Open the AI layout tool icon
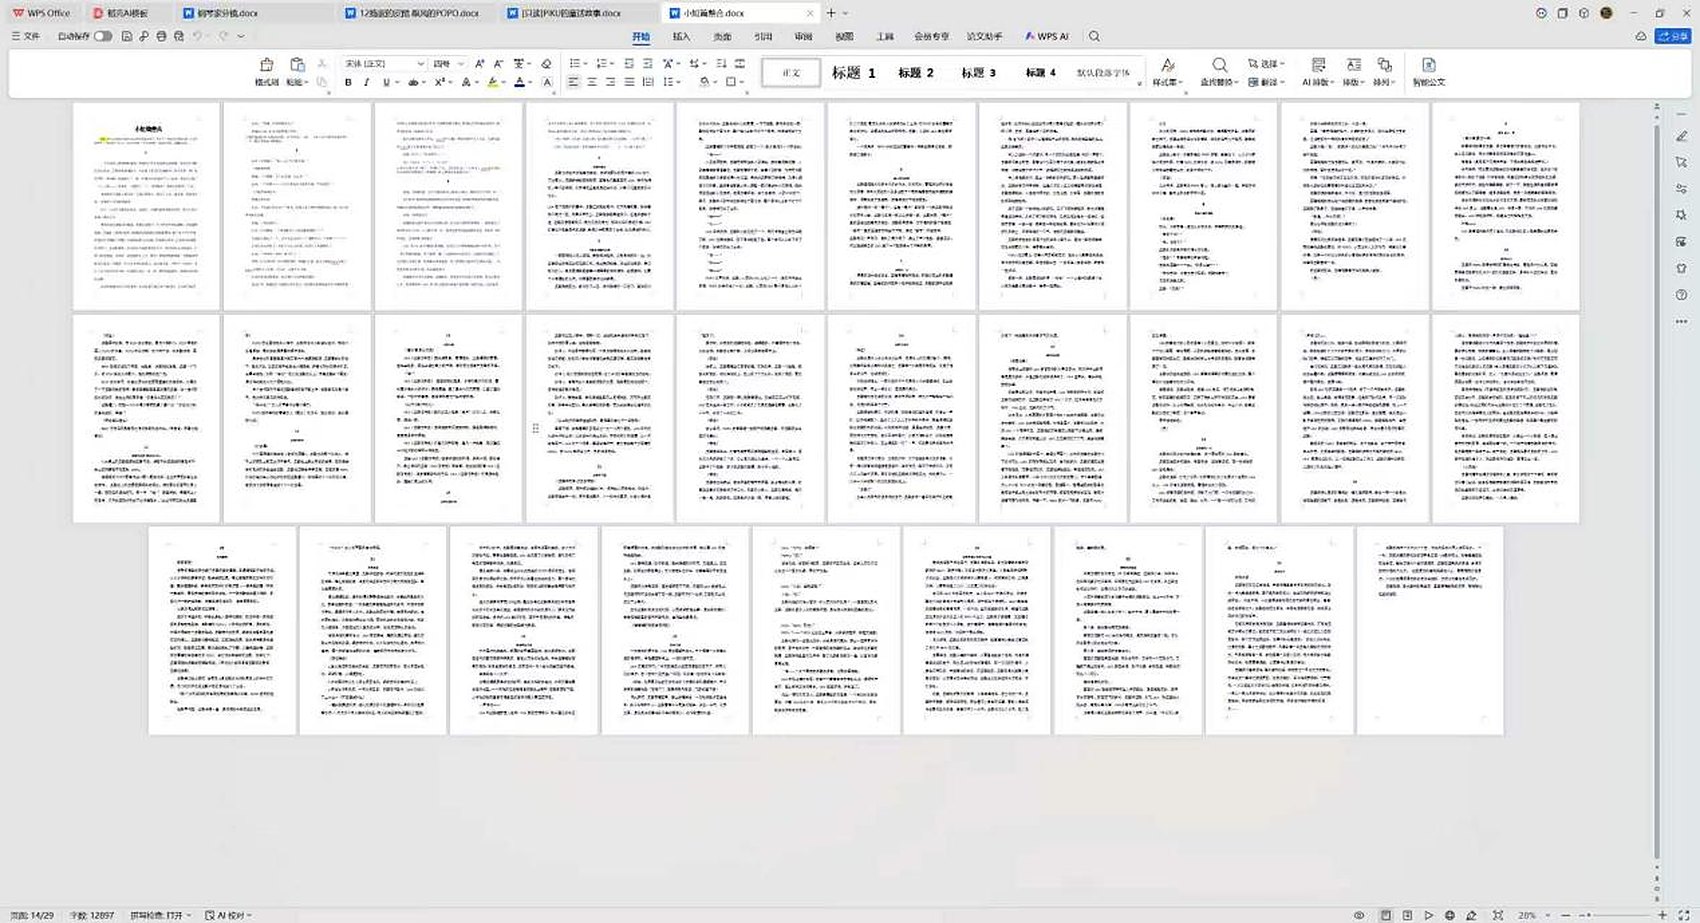Viewport: 1700px width, 923px height. pyautogui.click(x=1318, y=65)
